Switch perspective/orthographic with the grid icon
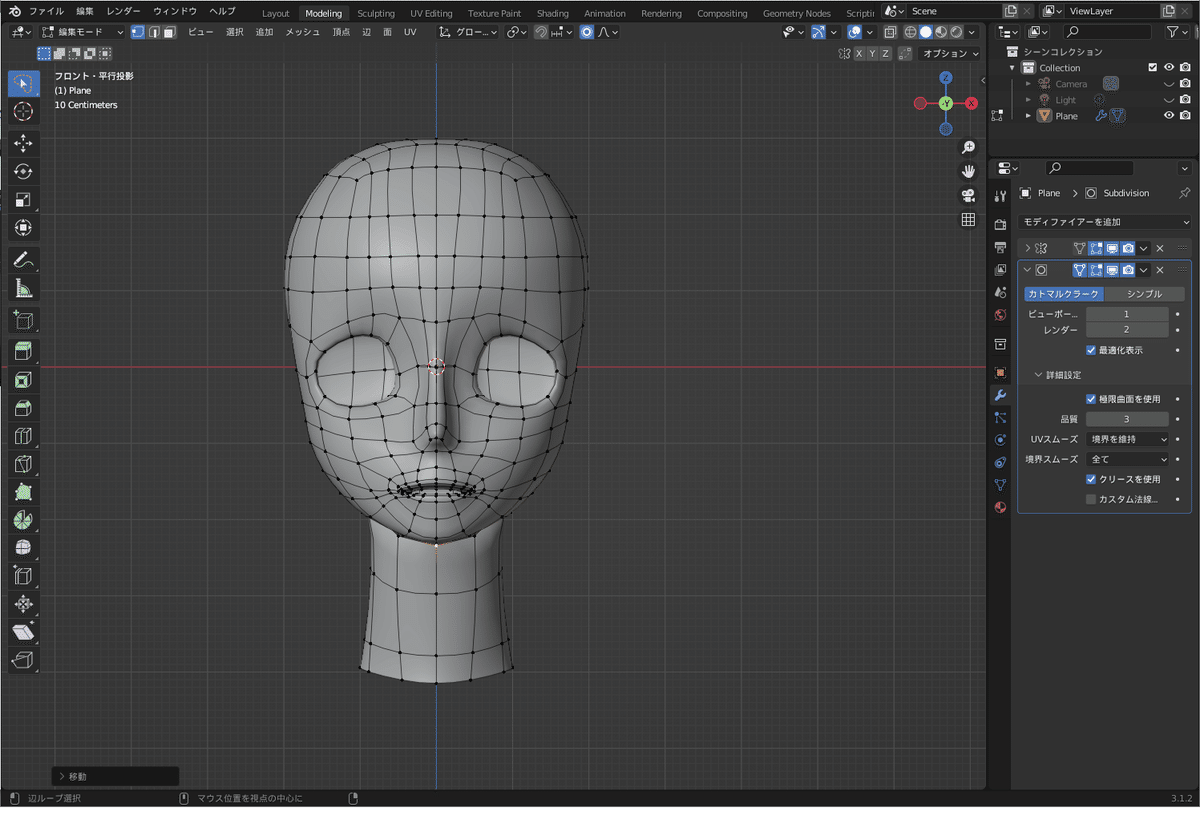The height and width of the screenshot is (831, 1200). pyautogui.click(x=968, y=219)
